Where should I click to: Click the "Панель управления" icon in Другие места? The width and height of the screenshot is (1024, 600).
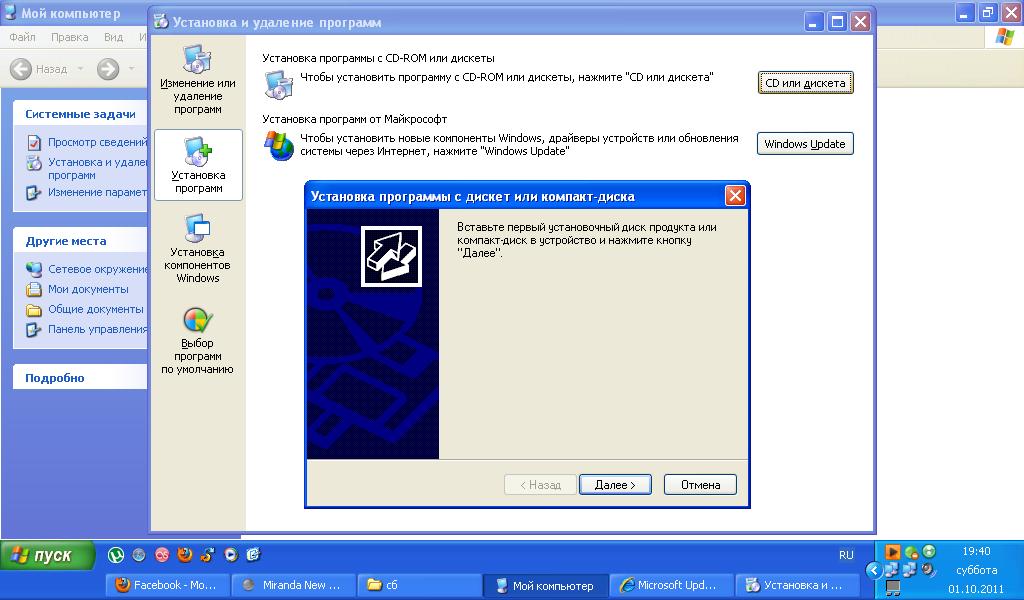(x=34, y=330)
